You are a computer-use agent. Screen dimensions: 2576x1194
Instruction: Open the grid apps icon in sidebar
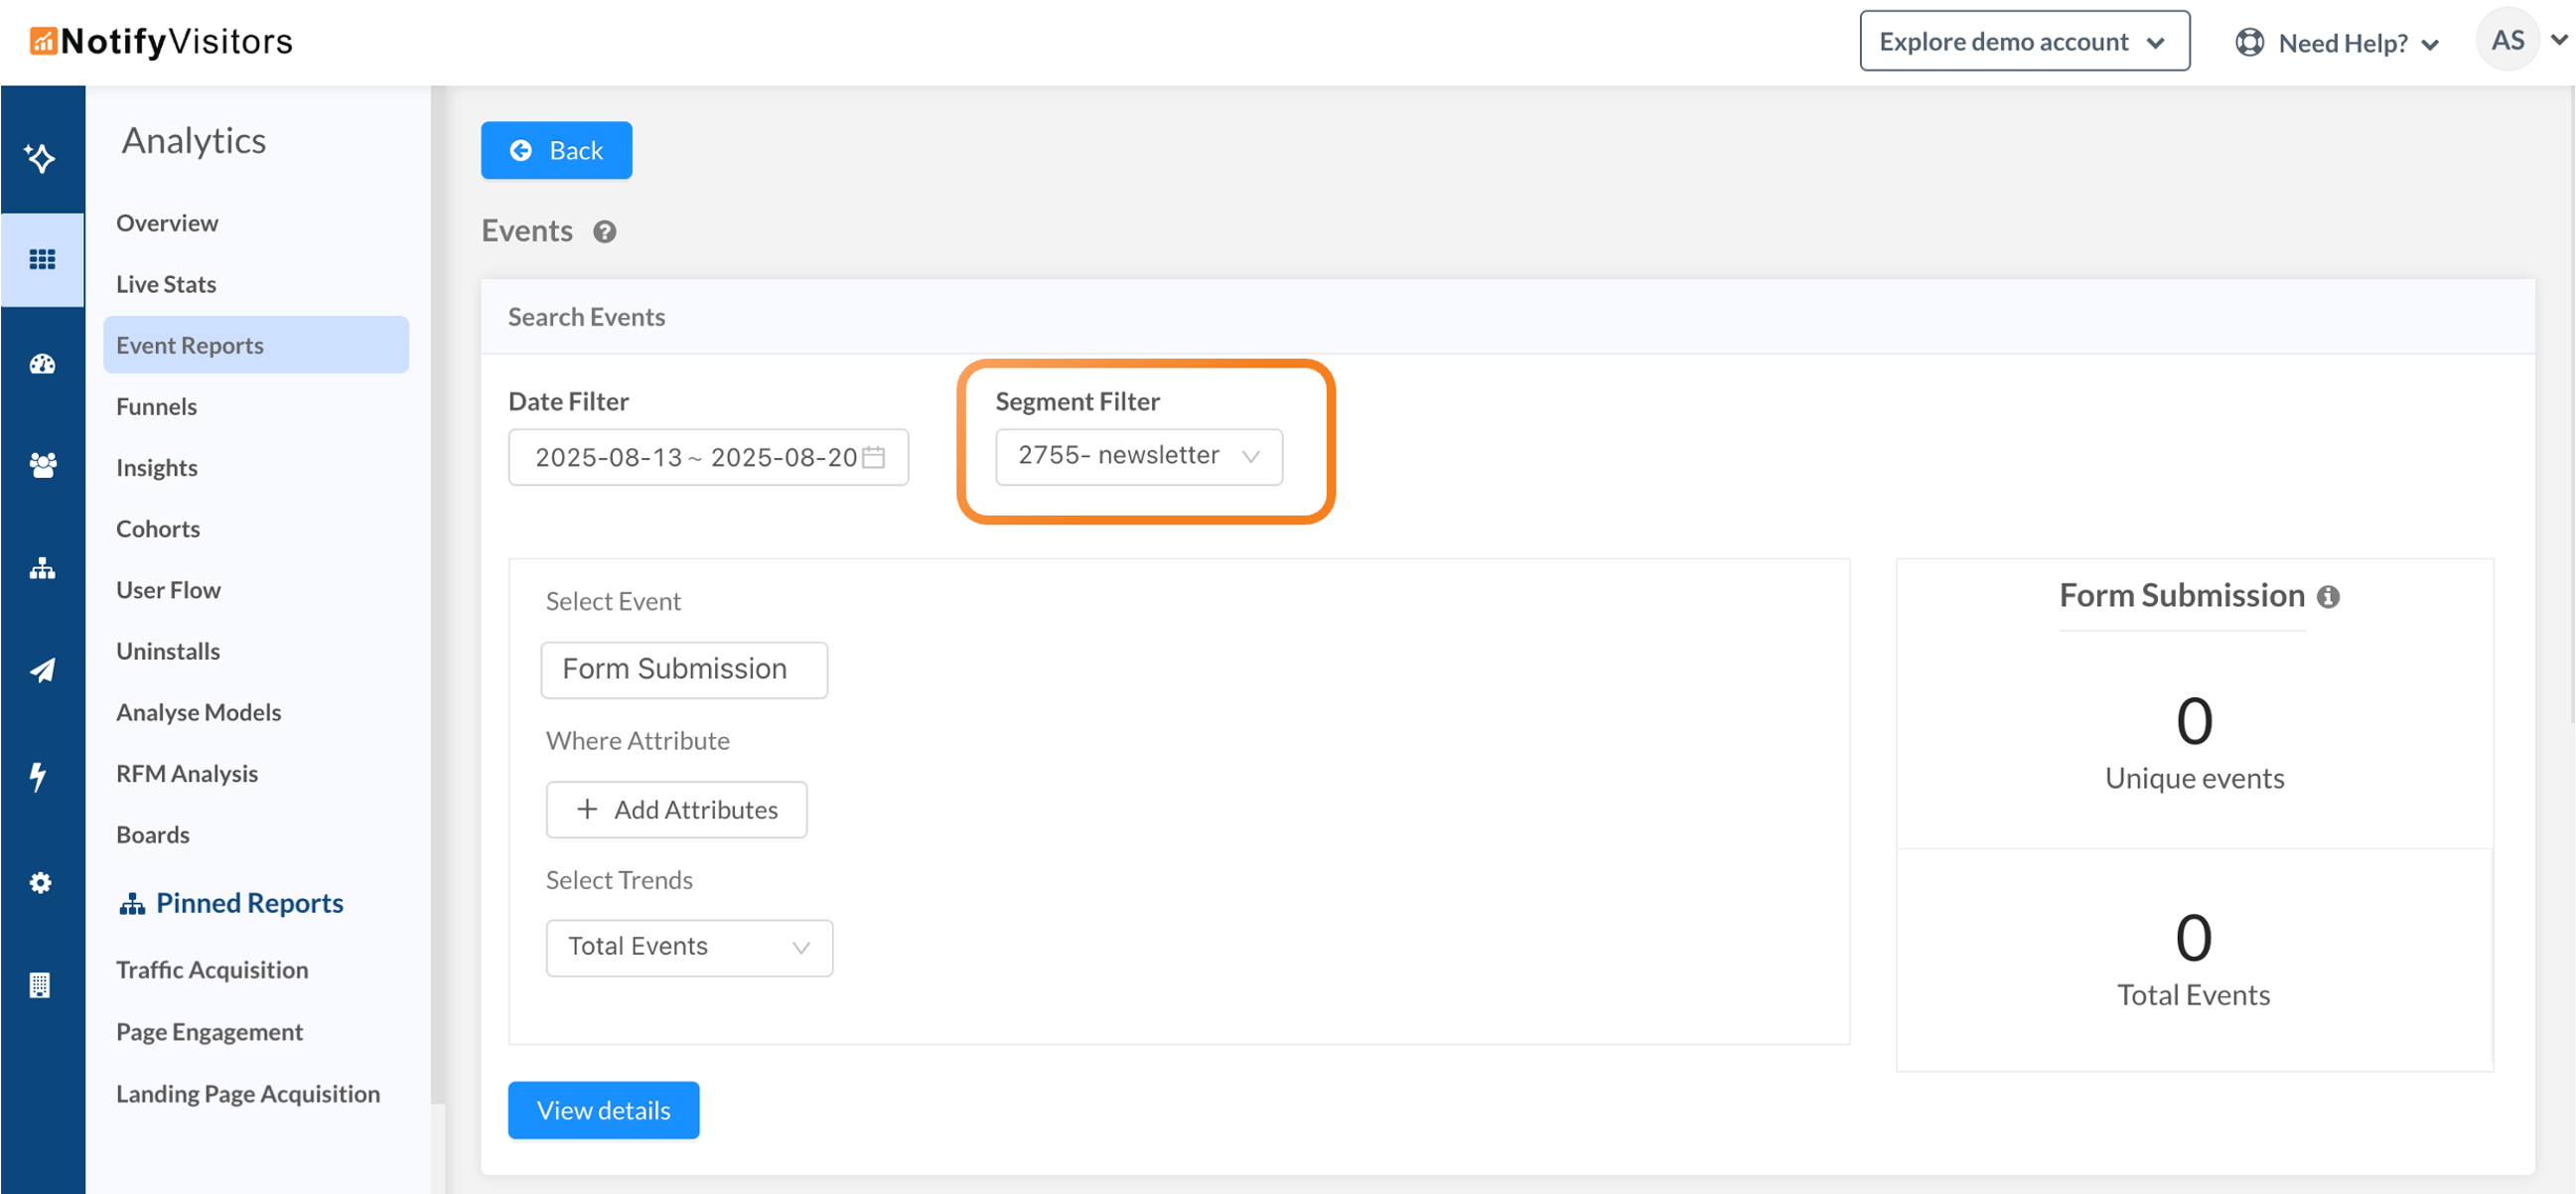[x=42, y=260]
